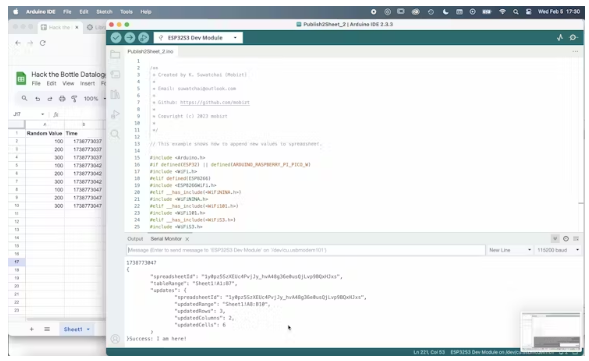Follow the GitHub link in the code comment
589x361 pixels.
(x=214, y=102)
